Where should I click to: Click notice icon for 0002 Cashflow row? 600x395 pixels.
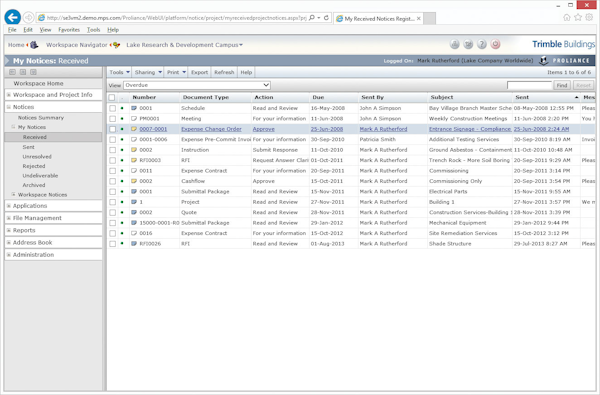pyautogui.click(x=134, y=181)
